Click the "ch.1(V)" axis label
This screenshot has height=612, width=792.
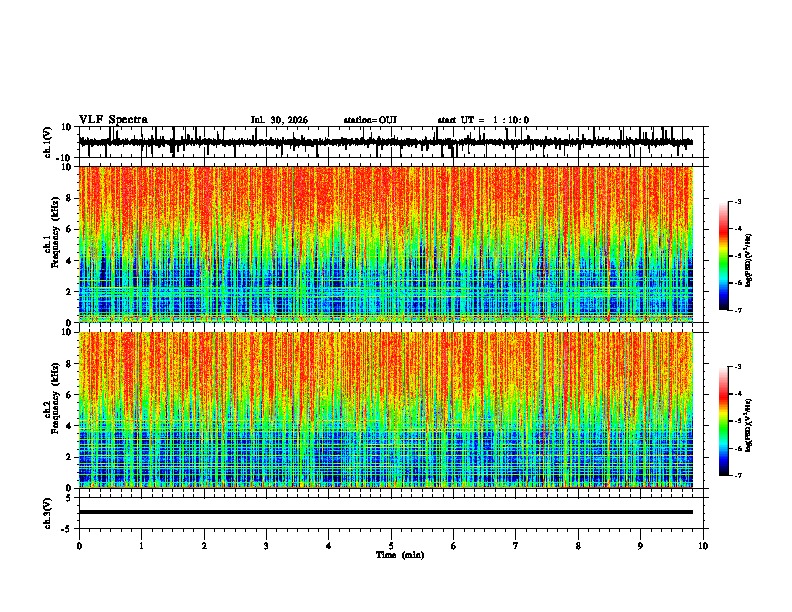tap(47, 142)
